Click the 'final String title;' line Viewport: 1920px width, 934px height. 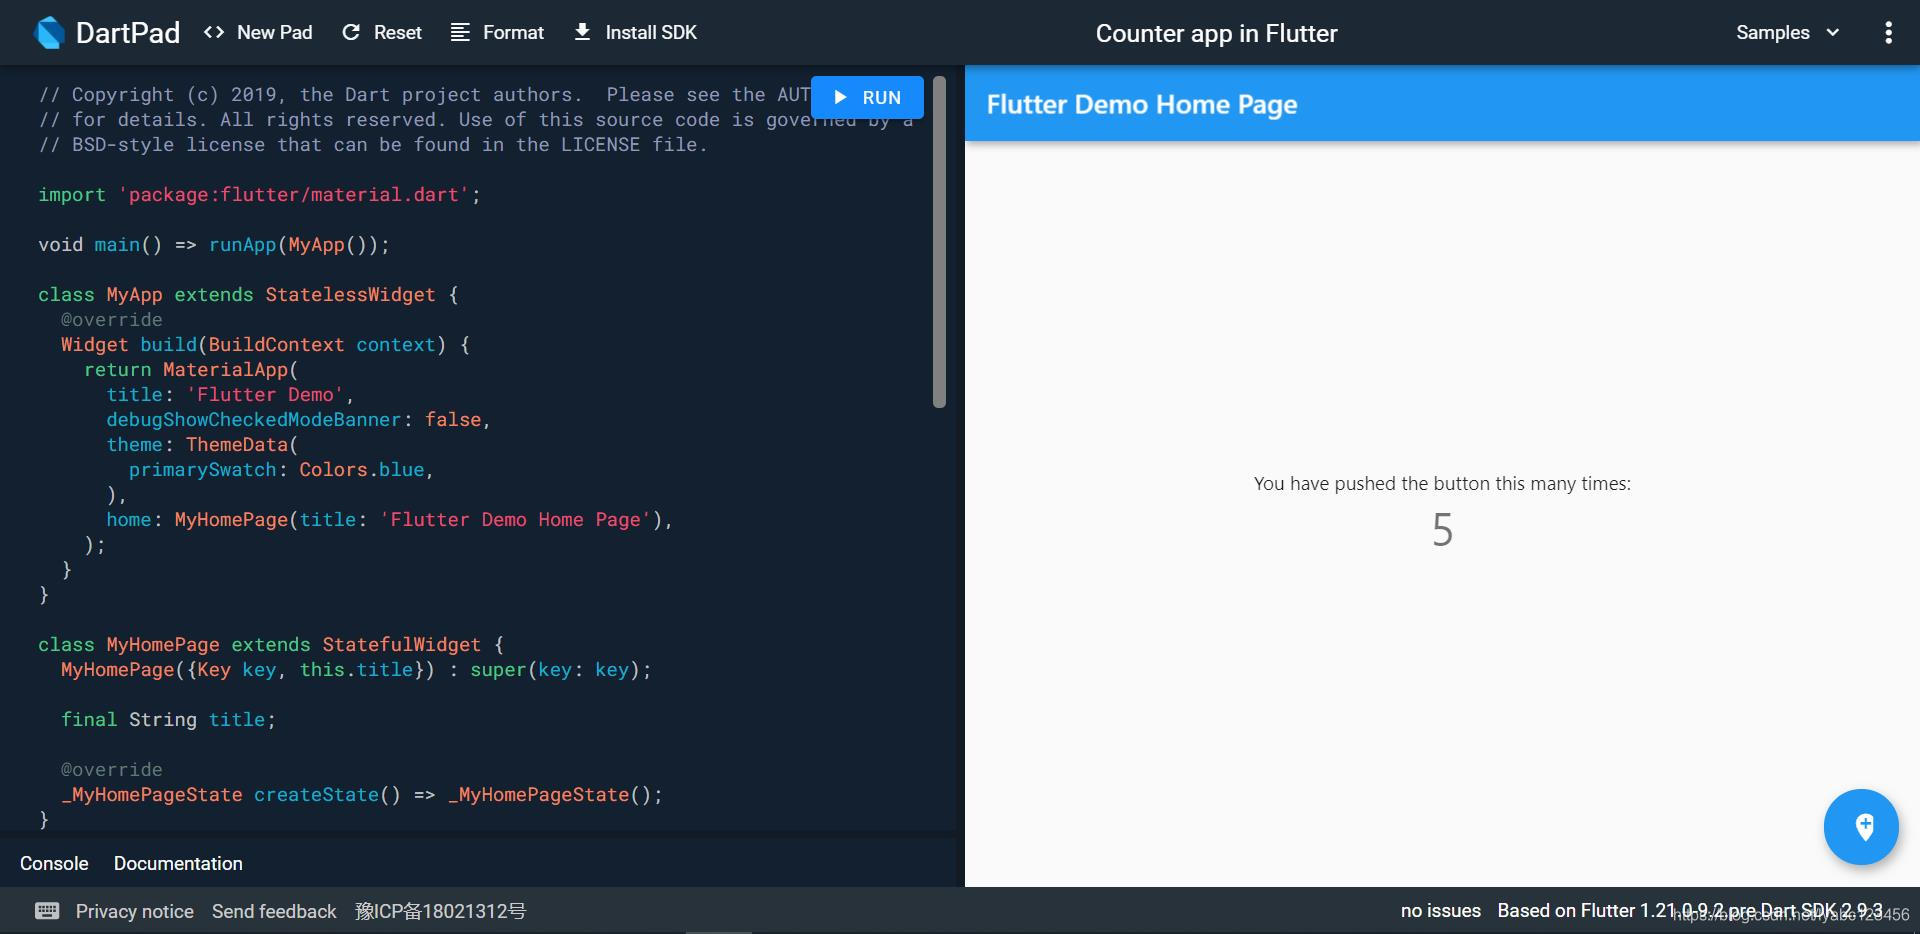pos(168,720)
